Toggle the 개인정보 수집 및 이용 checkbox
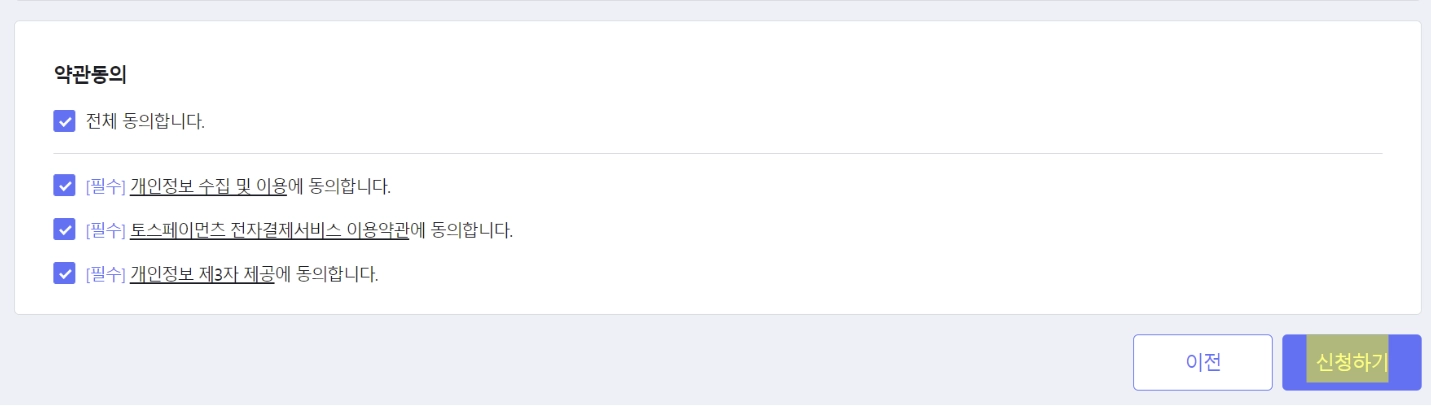Viewport: 1431px width, 406px height. click(x=64, y=186)
